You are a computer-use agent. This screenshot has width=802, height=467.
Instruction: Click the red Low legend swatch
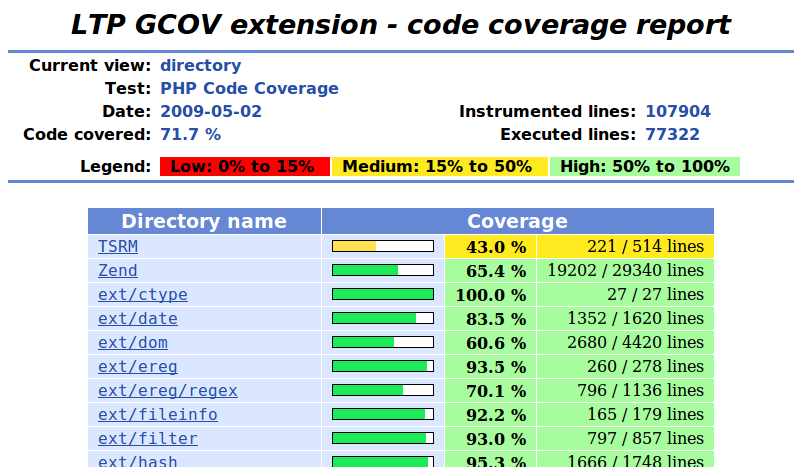click(x=244, y=167)
